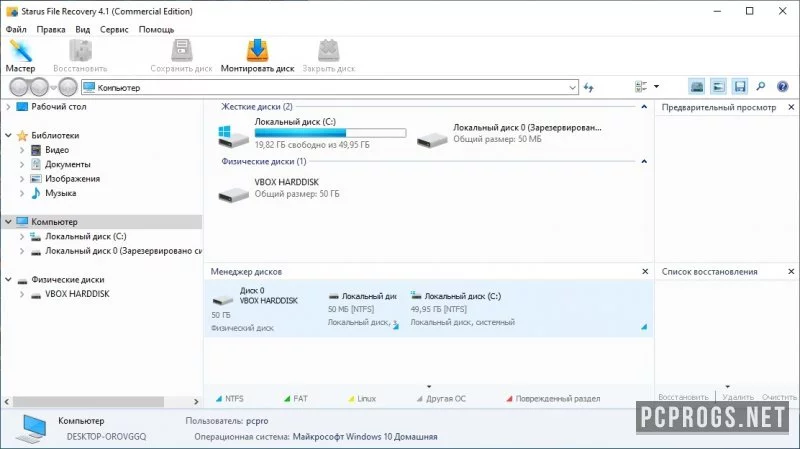Click Очистить in recovery list panel
The width and height of the screenshot is (800, 449).
point(779,397)
